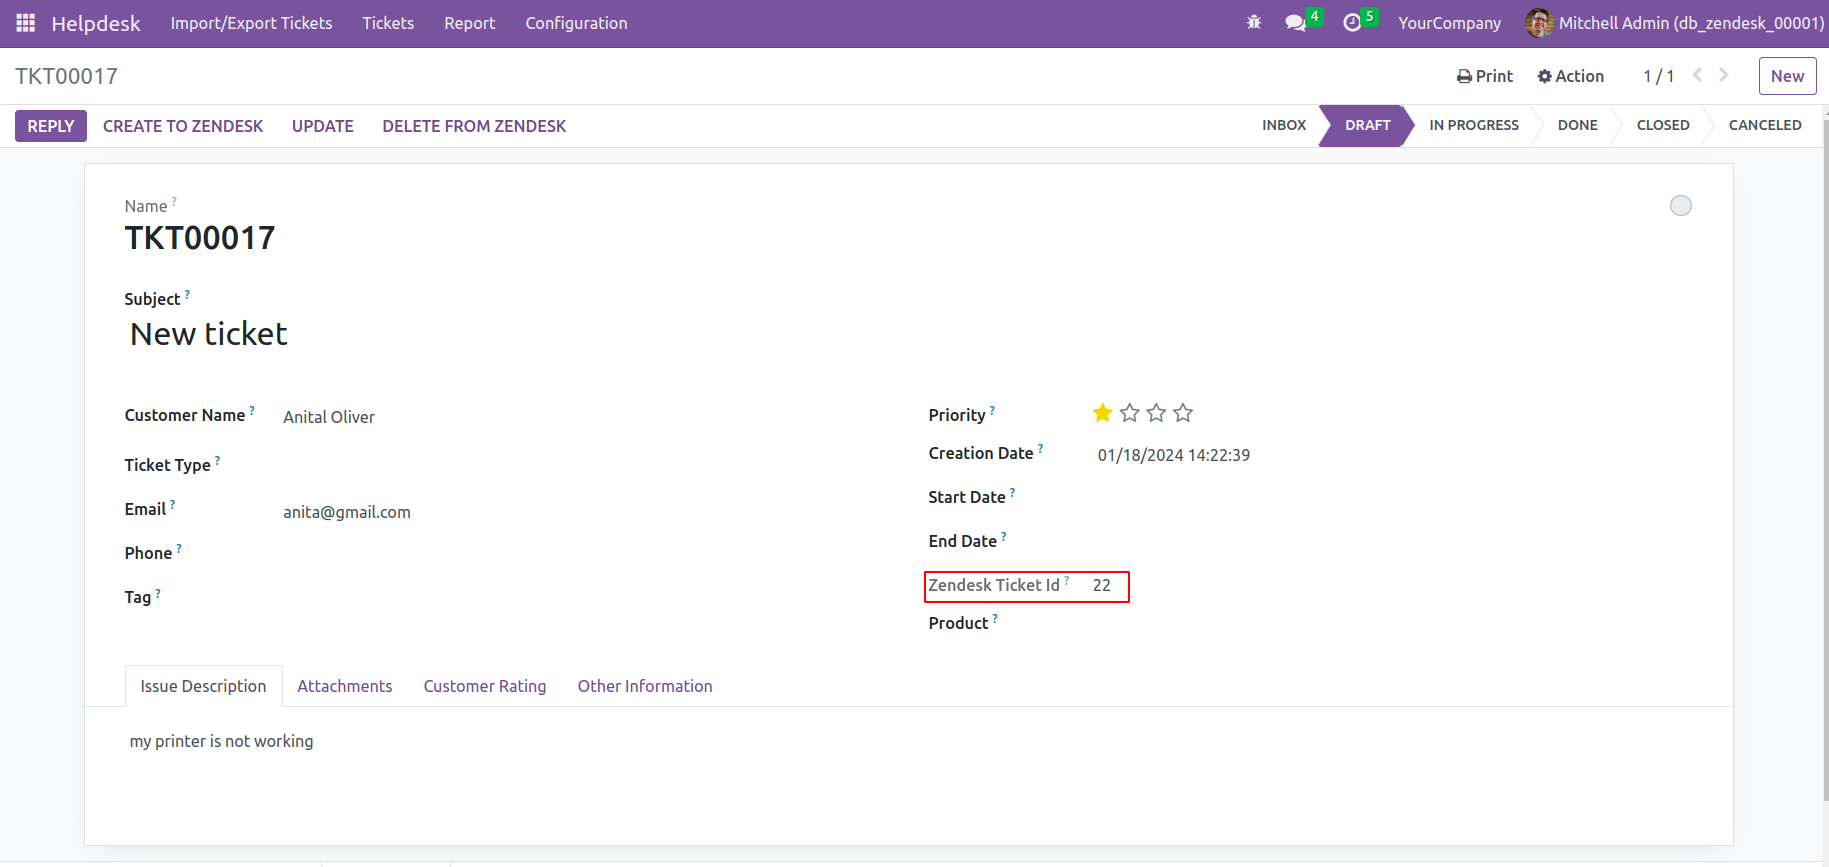
Task: Click the Subject field New ticket
Action: click(209, 334)
